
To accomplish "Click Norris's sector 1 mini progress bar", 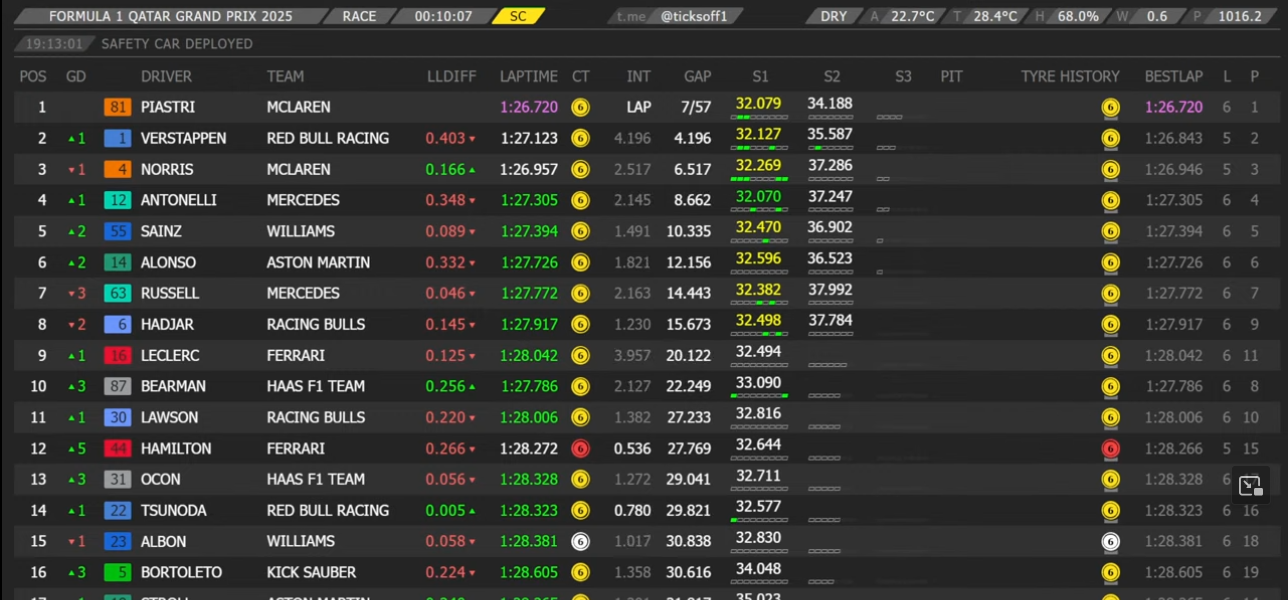I will [x=759, y=179].
